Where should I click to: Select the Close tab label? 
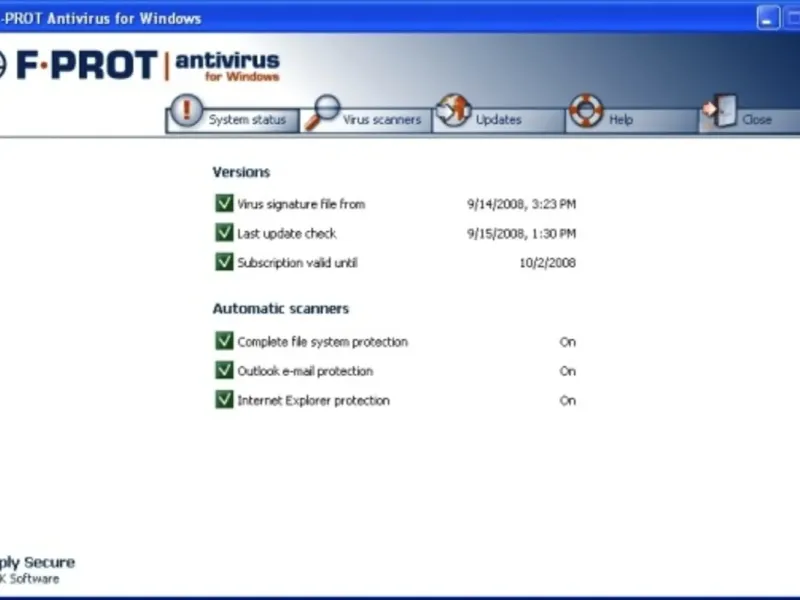(757, 120)
